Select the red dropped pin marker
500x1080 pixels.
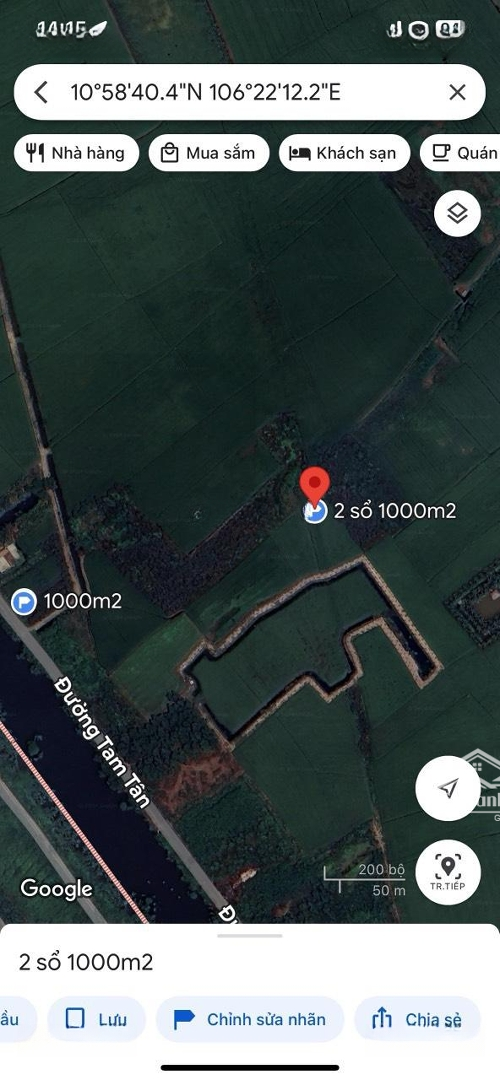click(315, 486)
